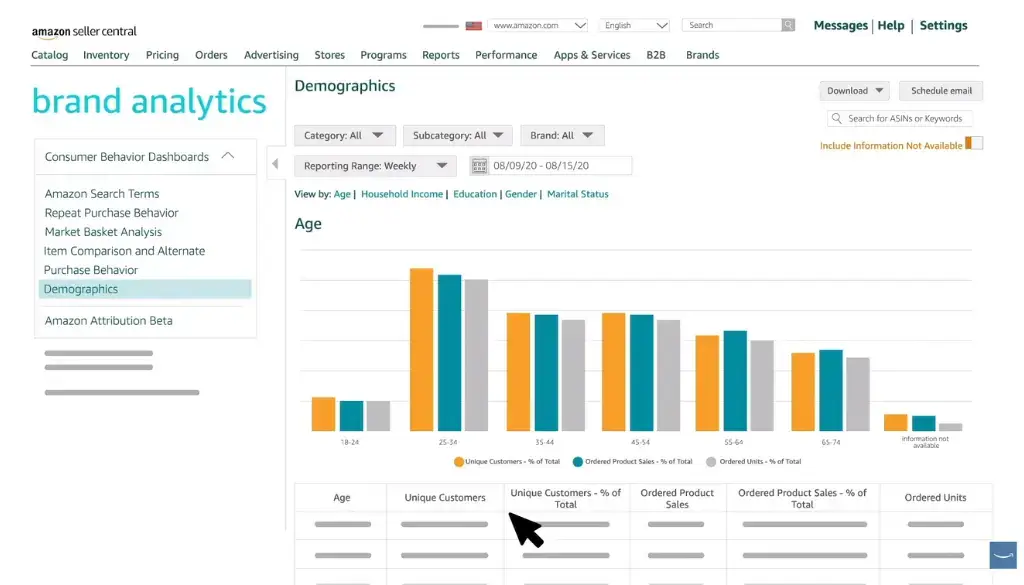Open the Reports menu

coord(441,55)
